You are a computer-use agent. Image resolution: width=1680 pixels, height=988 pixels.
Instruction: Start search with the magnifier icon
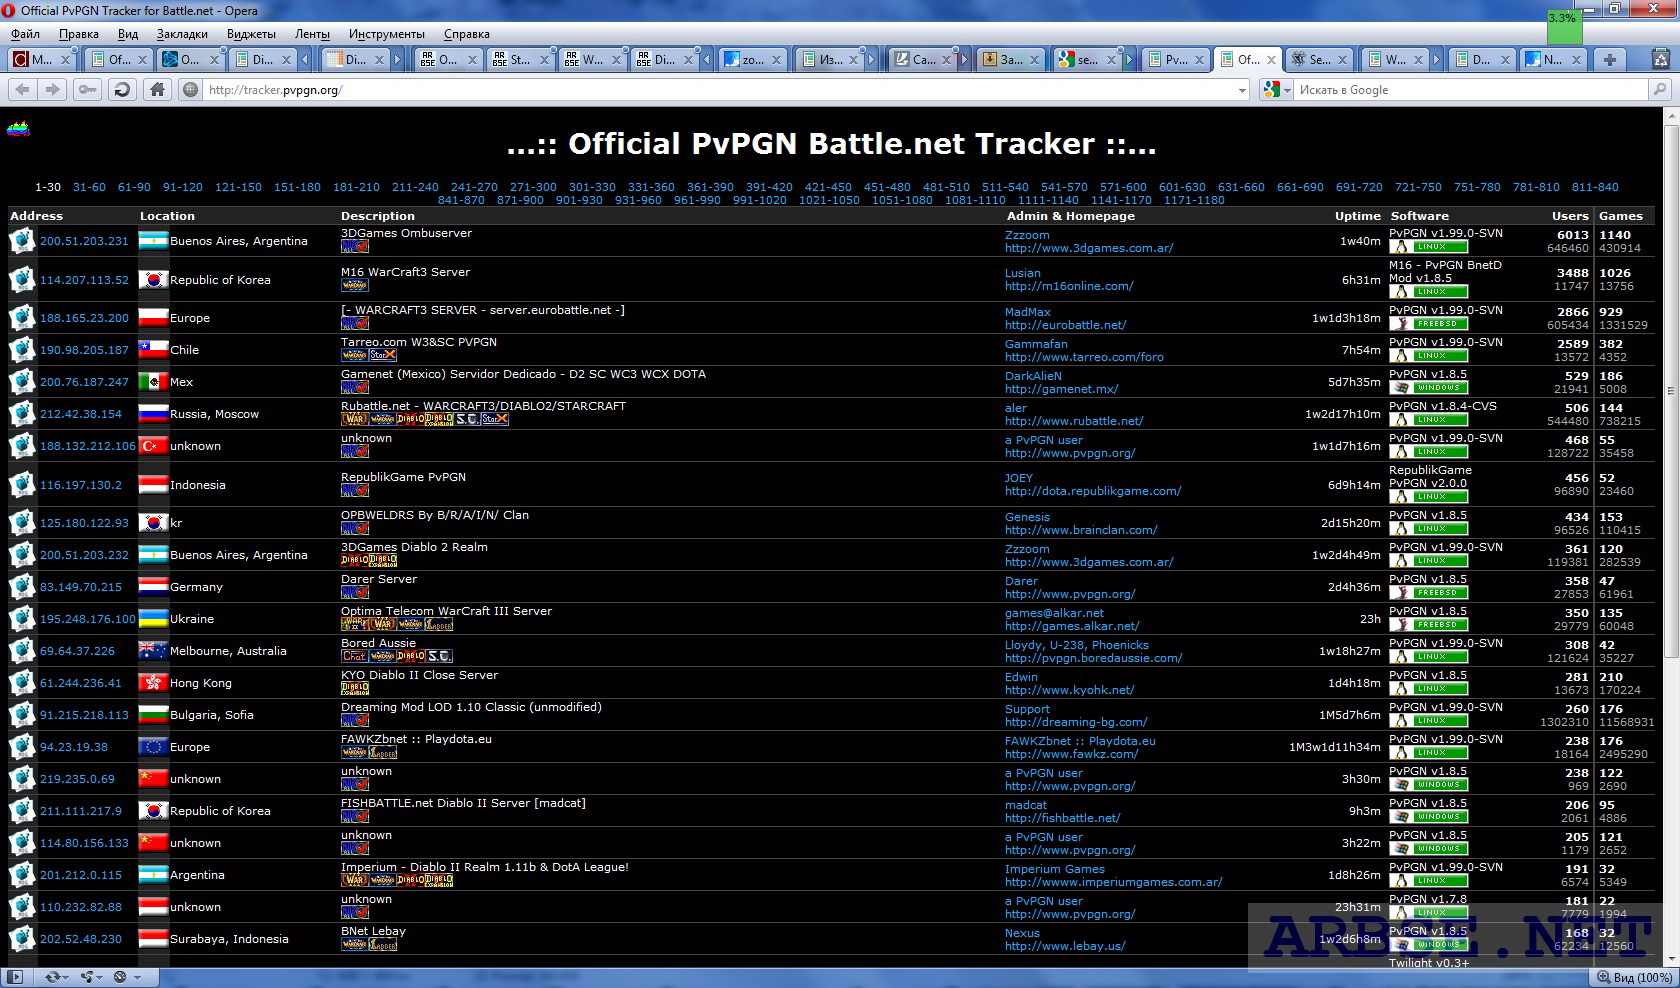1659,90
